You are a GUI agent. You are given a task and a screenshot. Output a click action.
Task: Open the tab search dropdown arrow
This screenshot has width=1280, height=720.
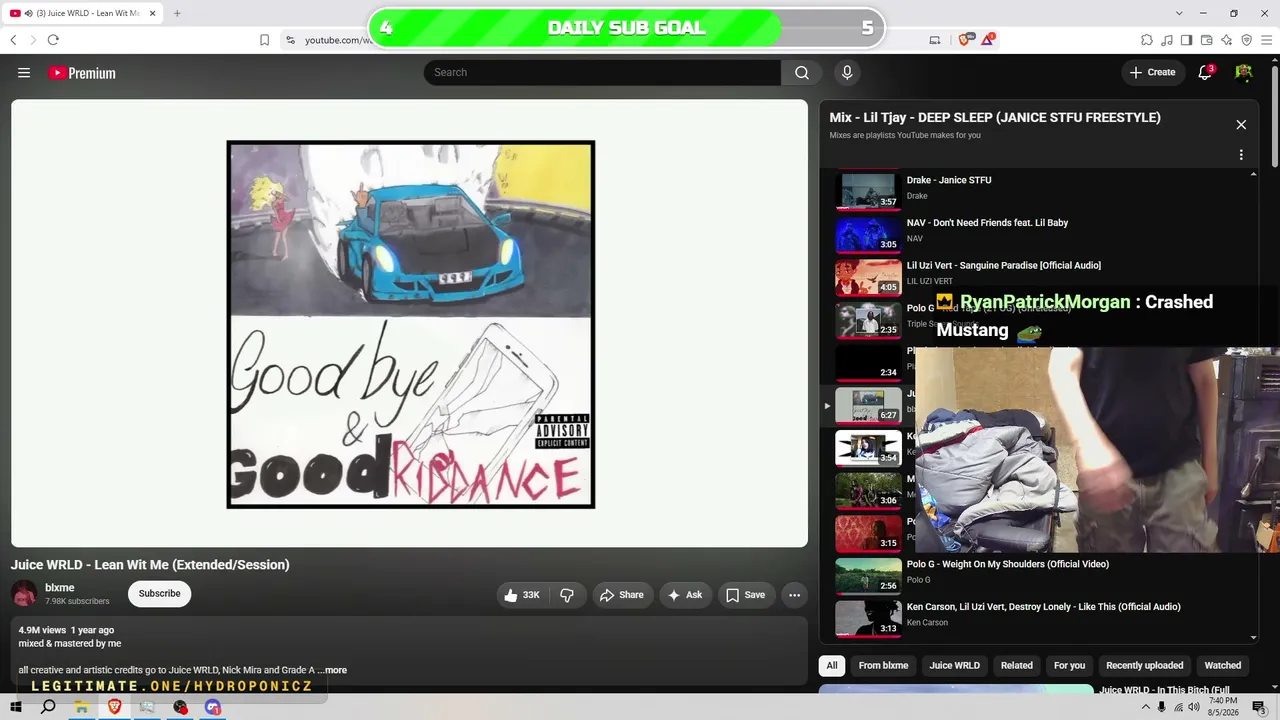click(x=1179, y=13)
